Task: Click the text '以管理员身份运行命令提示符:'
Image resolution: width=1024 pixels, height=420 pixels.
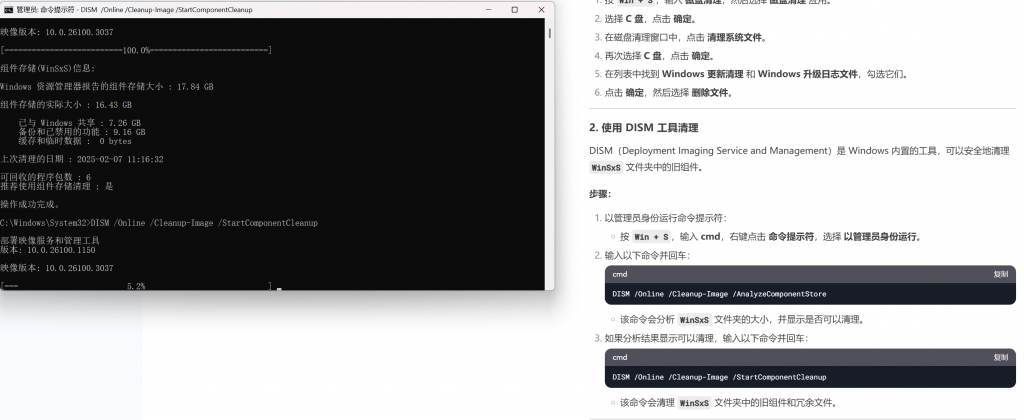Action: pyautogui.click(x=665, y=218)
